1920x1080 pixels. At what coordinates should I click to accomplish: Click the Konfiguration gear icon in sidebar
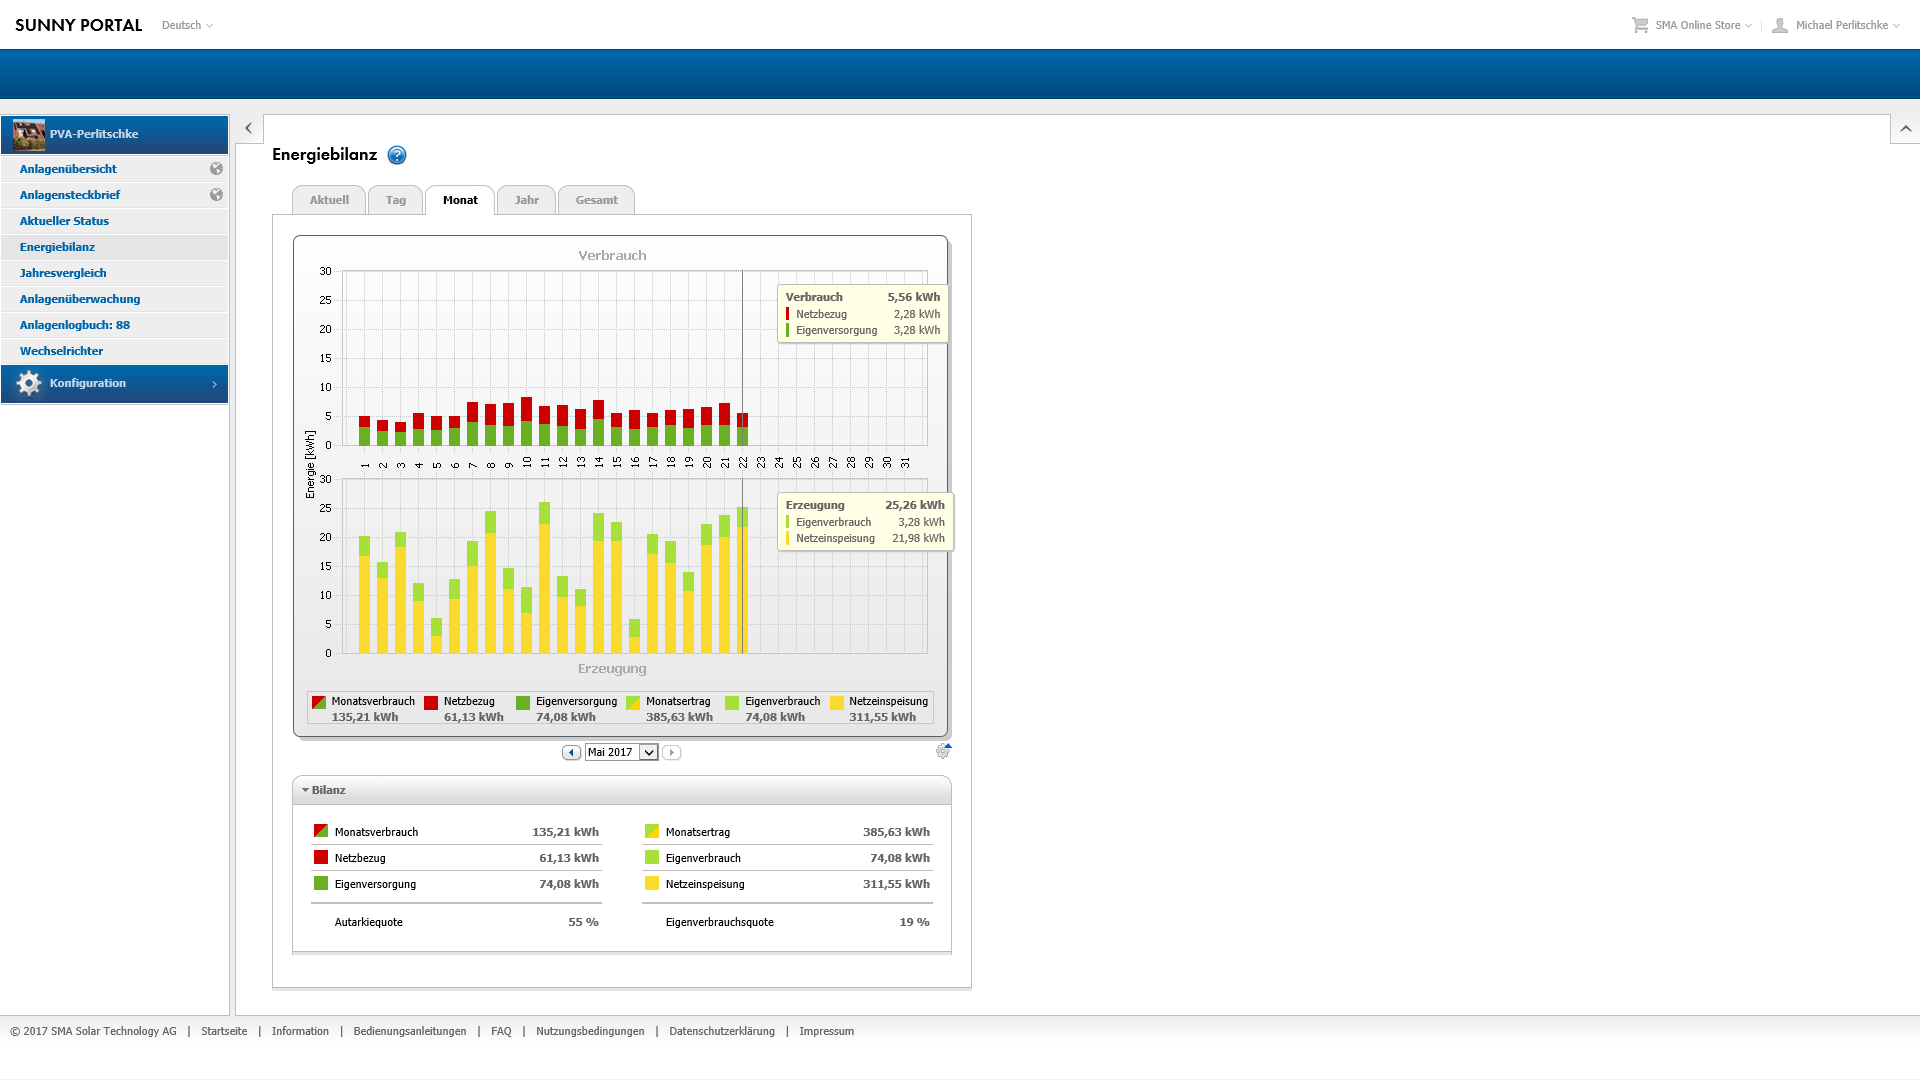(29, 383)
